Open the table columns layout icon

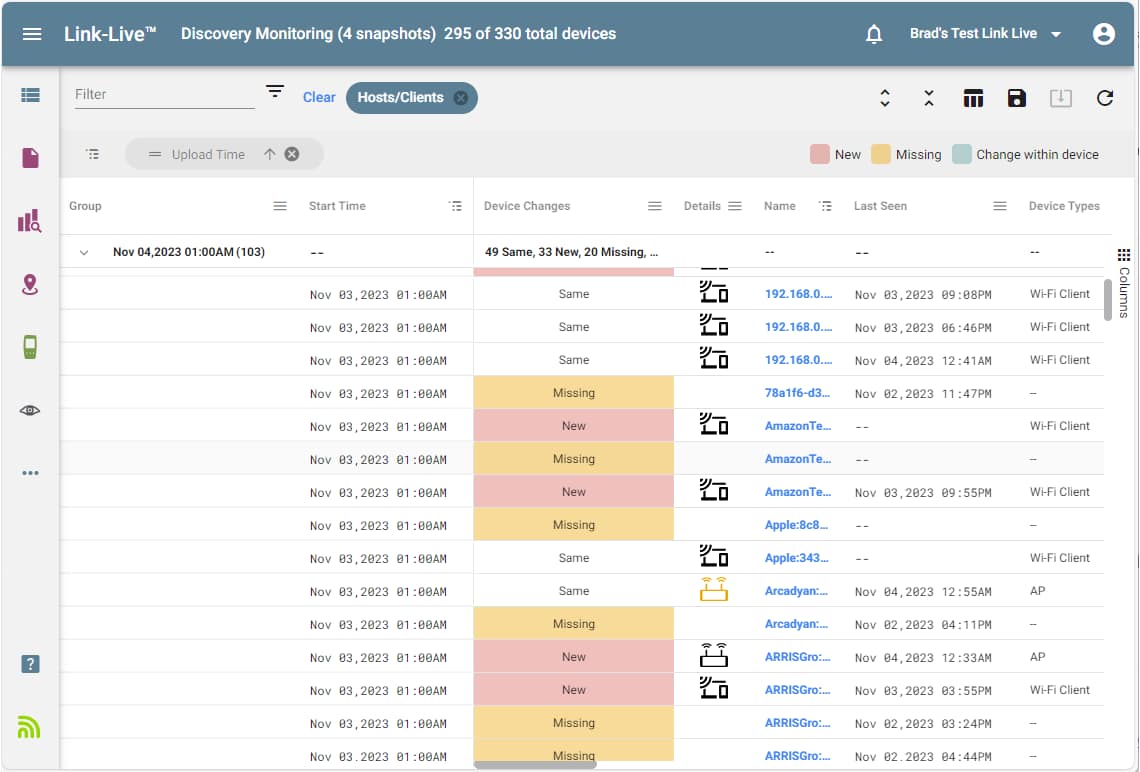[x=973, y=98]
